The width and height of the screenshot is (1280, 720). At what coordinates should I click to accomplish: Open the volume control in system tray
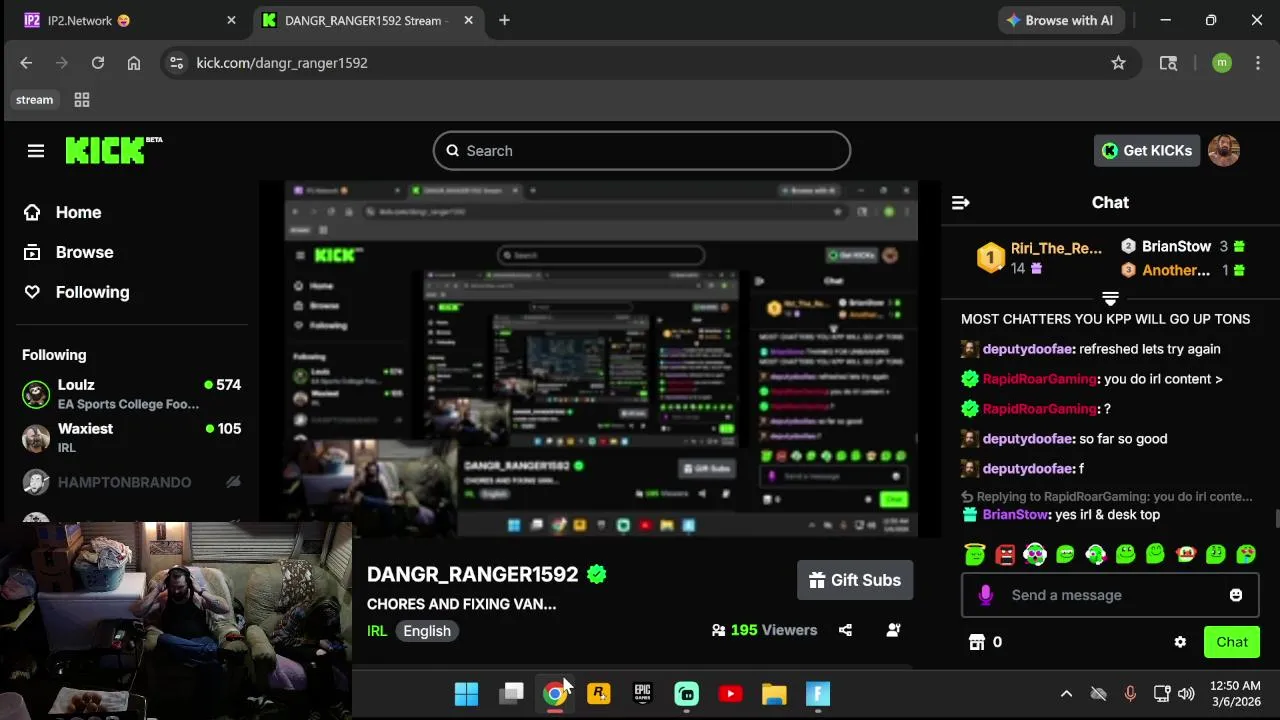(1186, 694)
